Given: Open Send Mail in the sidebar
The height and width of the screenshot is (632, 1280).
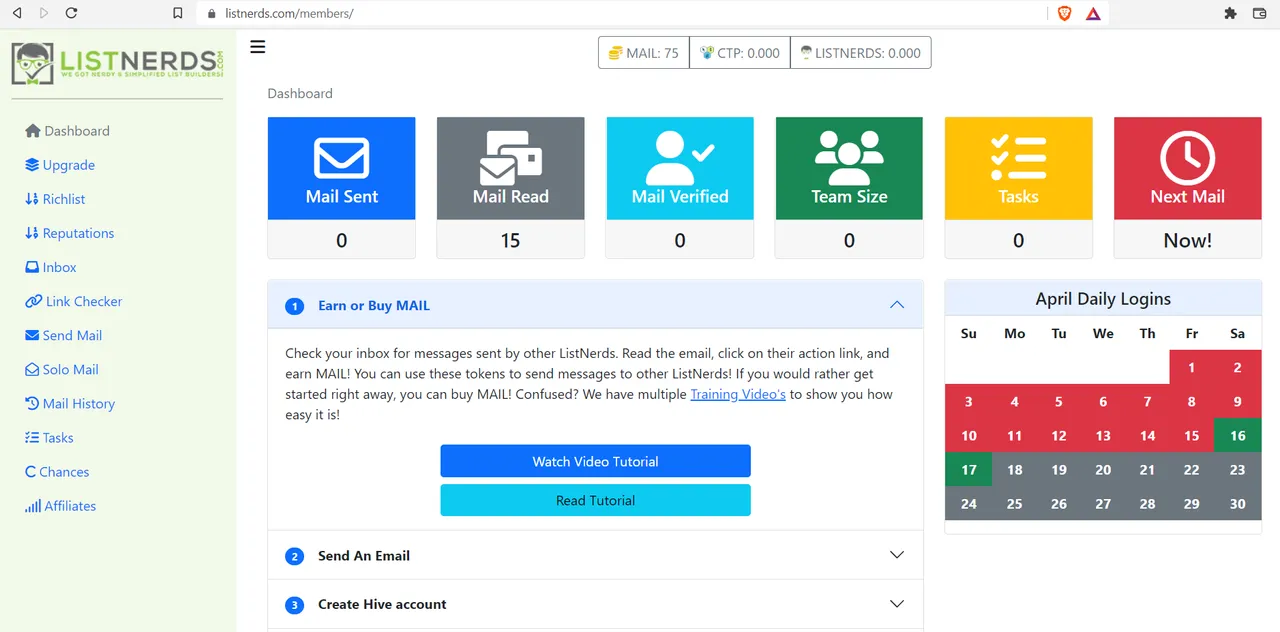Looking at the screenshot, I should pos(63,335).
